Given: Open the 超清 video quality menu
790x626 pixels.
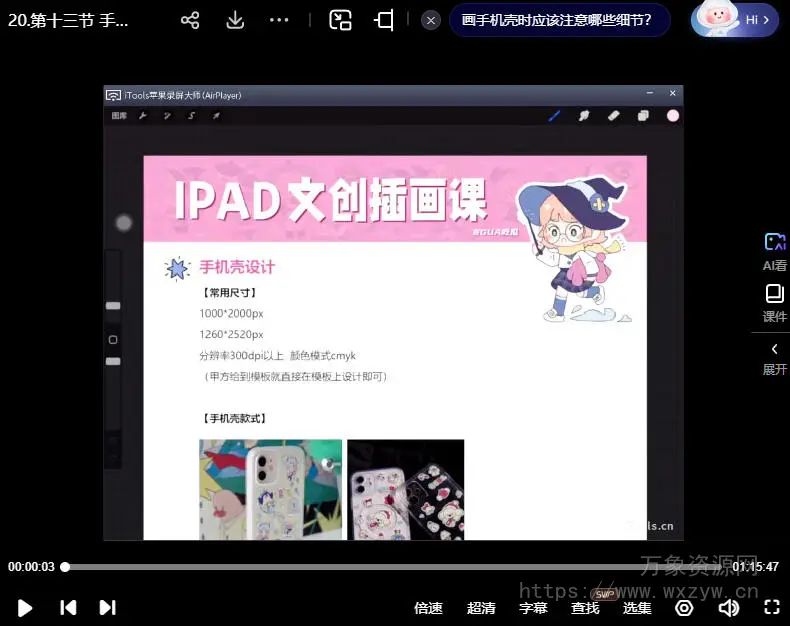Looking at the screenshot, I should [x=481, y=608].
